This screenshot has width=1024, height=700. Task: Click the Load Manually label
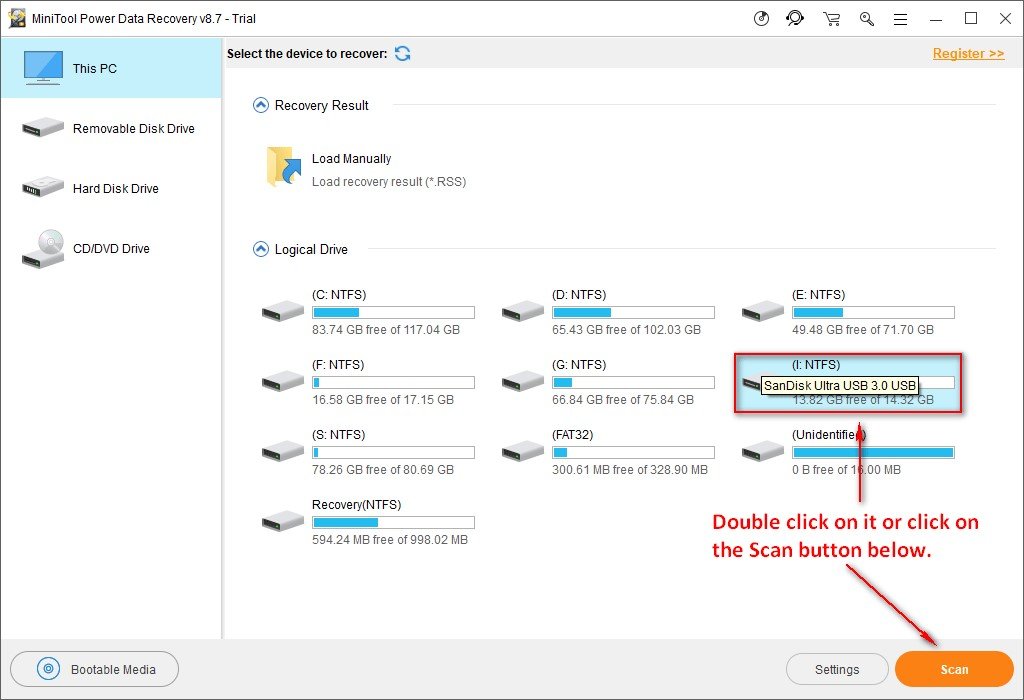[x=351, y=159]
